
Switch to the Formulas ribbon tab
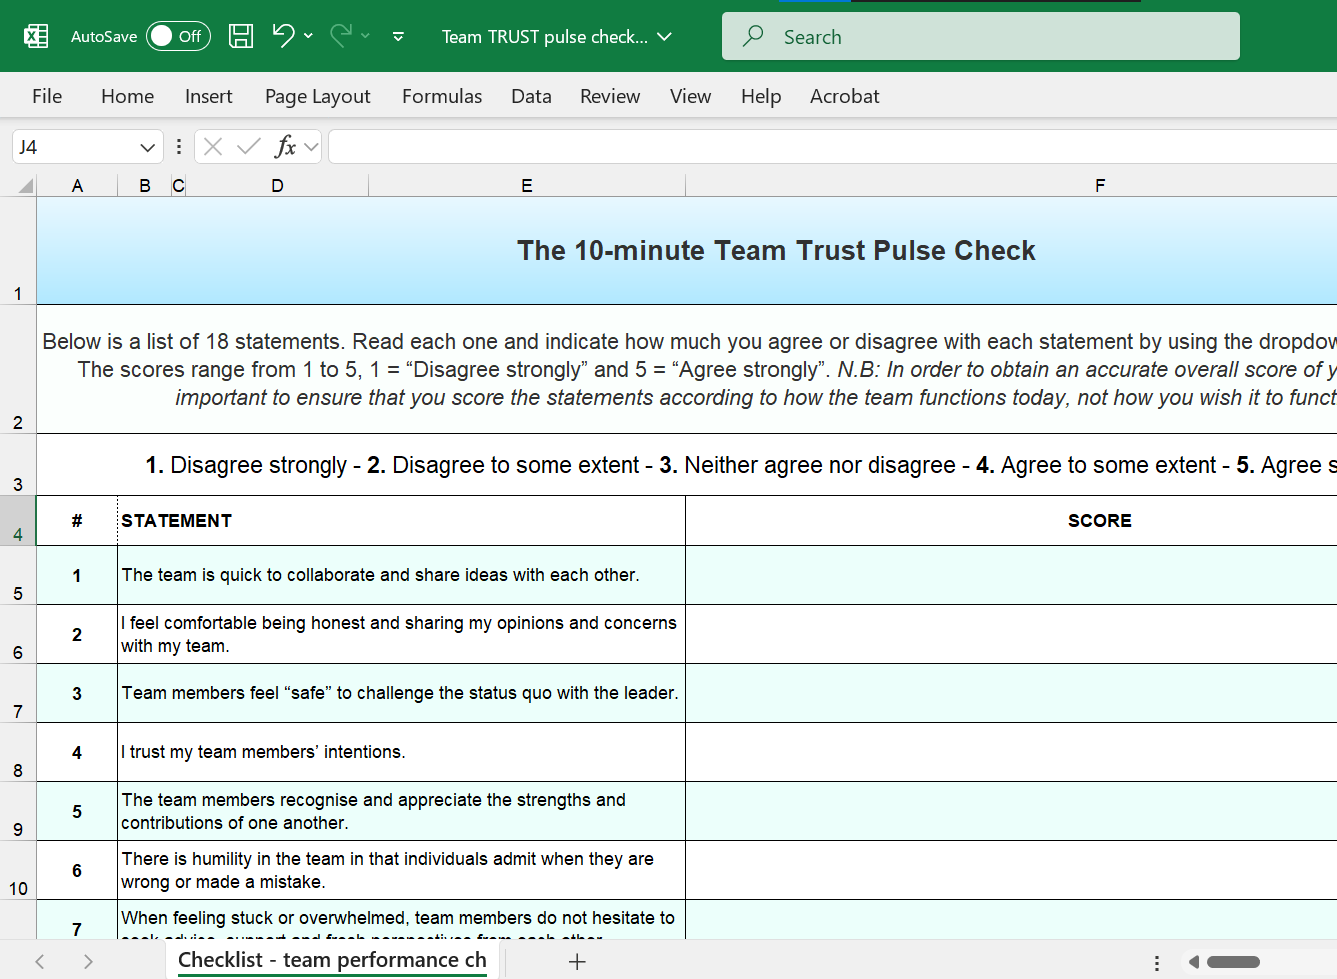tap(441, 96)
